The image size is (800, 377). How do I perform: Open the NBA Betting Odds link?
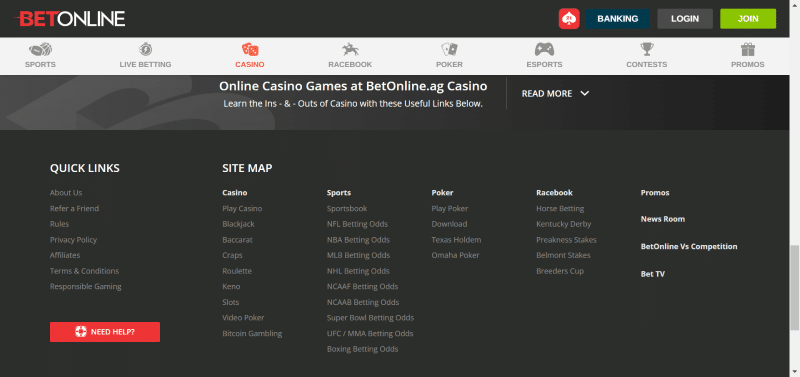click(x=358, y=240)
